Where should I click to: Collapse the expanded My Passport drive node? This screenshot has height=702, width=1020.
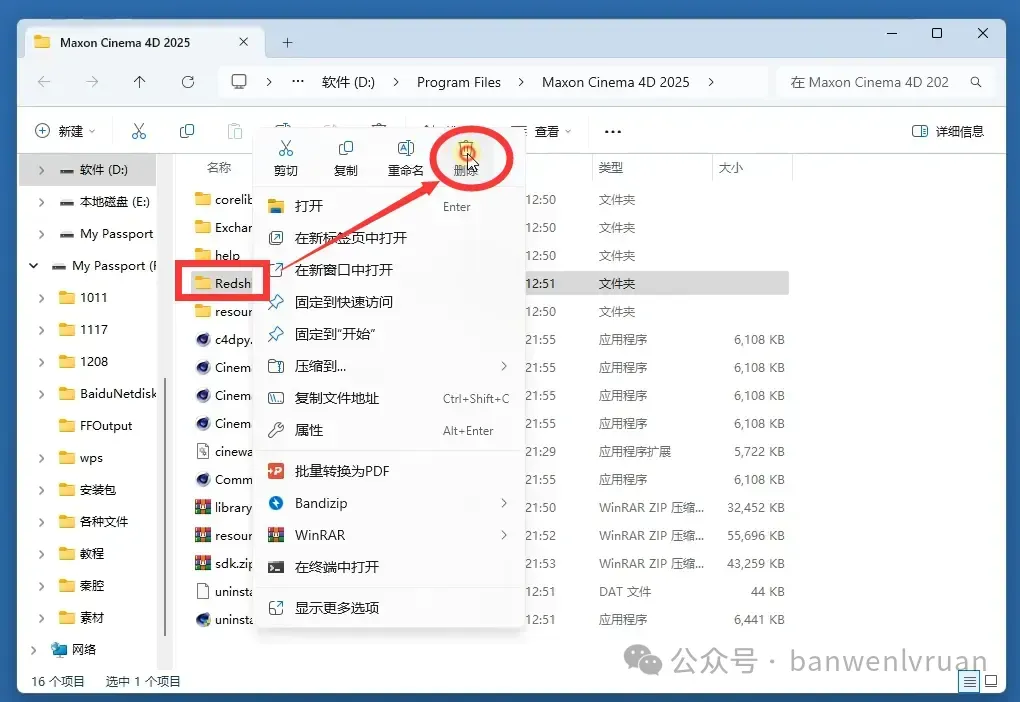[34, 265]
